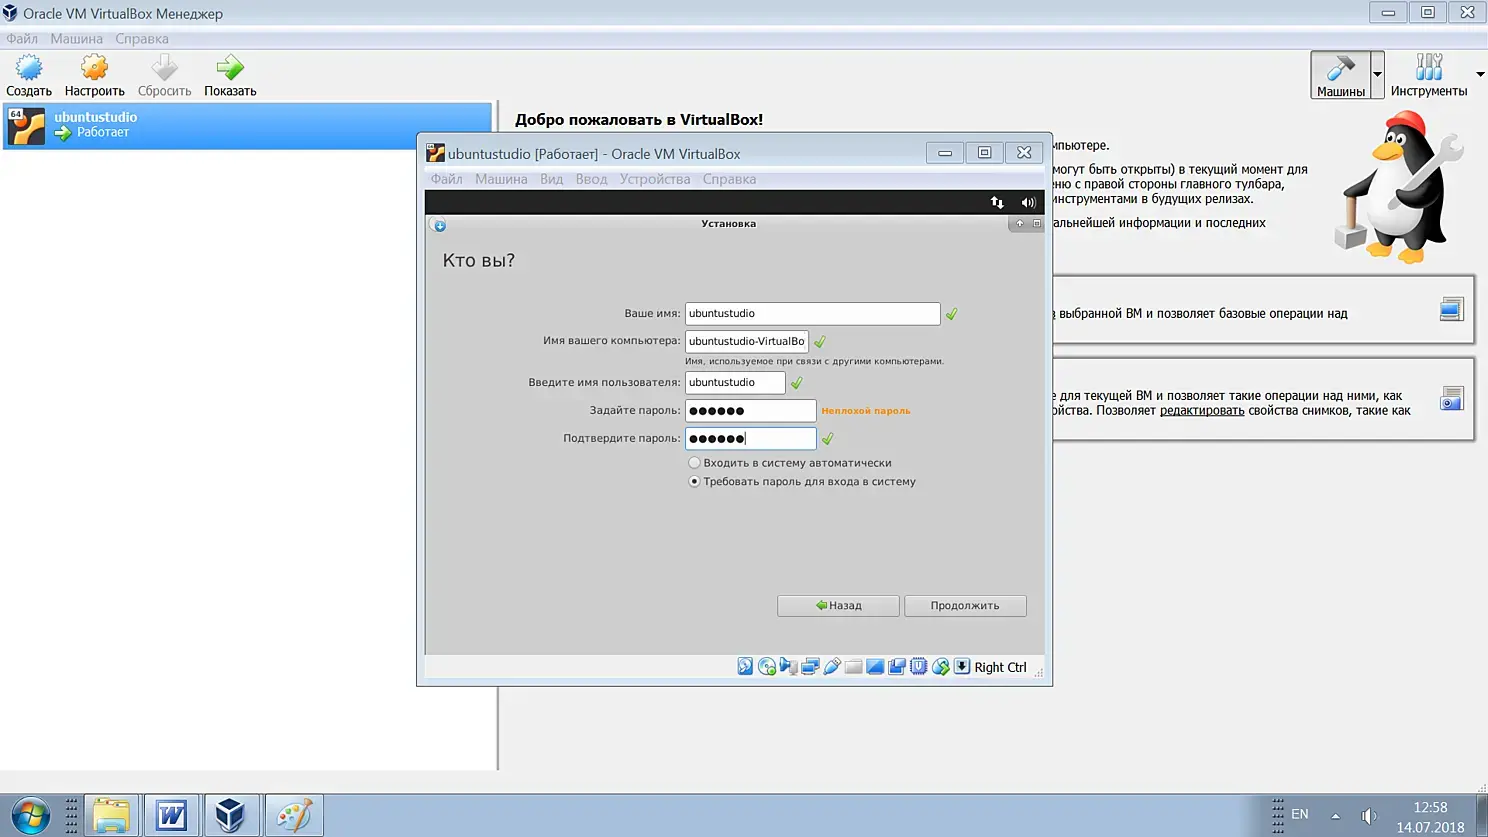Click hard disk activity icon in VM status bar
Screen dimensions: 1488x837
click(745, 667)
